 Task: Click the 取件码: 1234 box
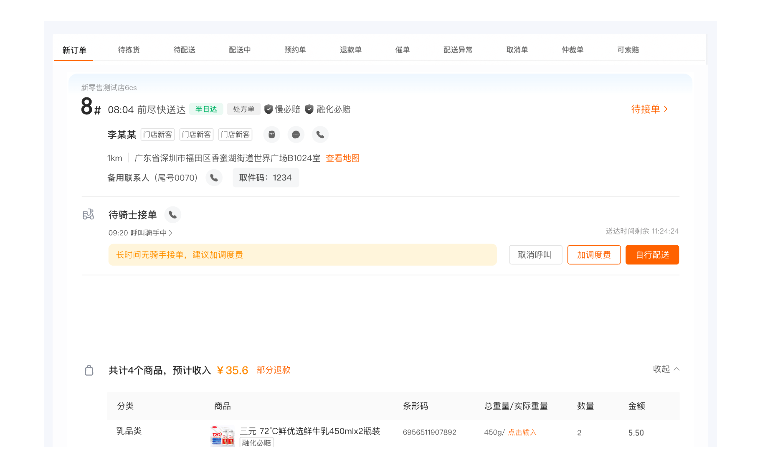point(266,178)
